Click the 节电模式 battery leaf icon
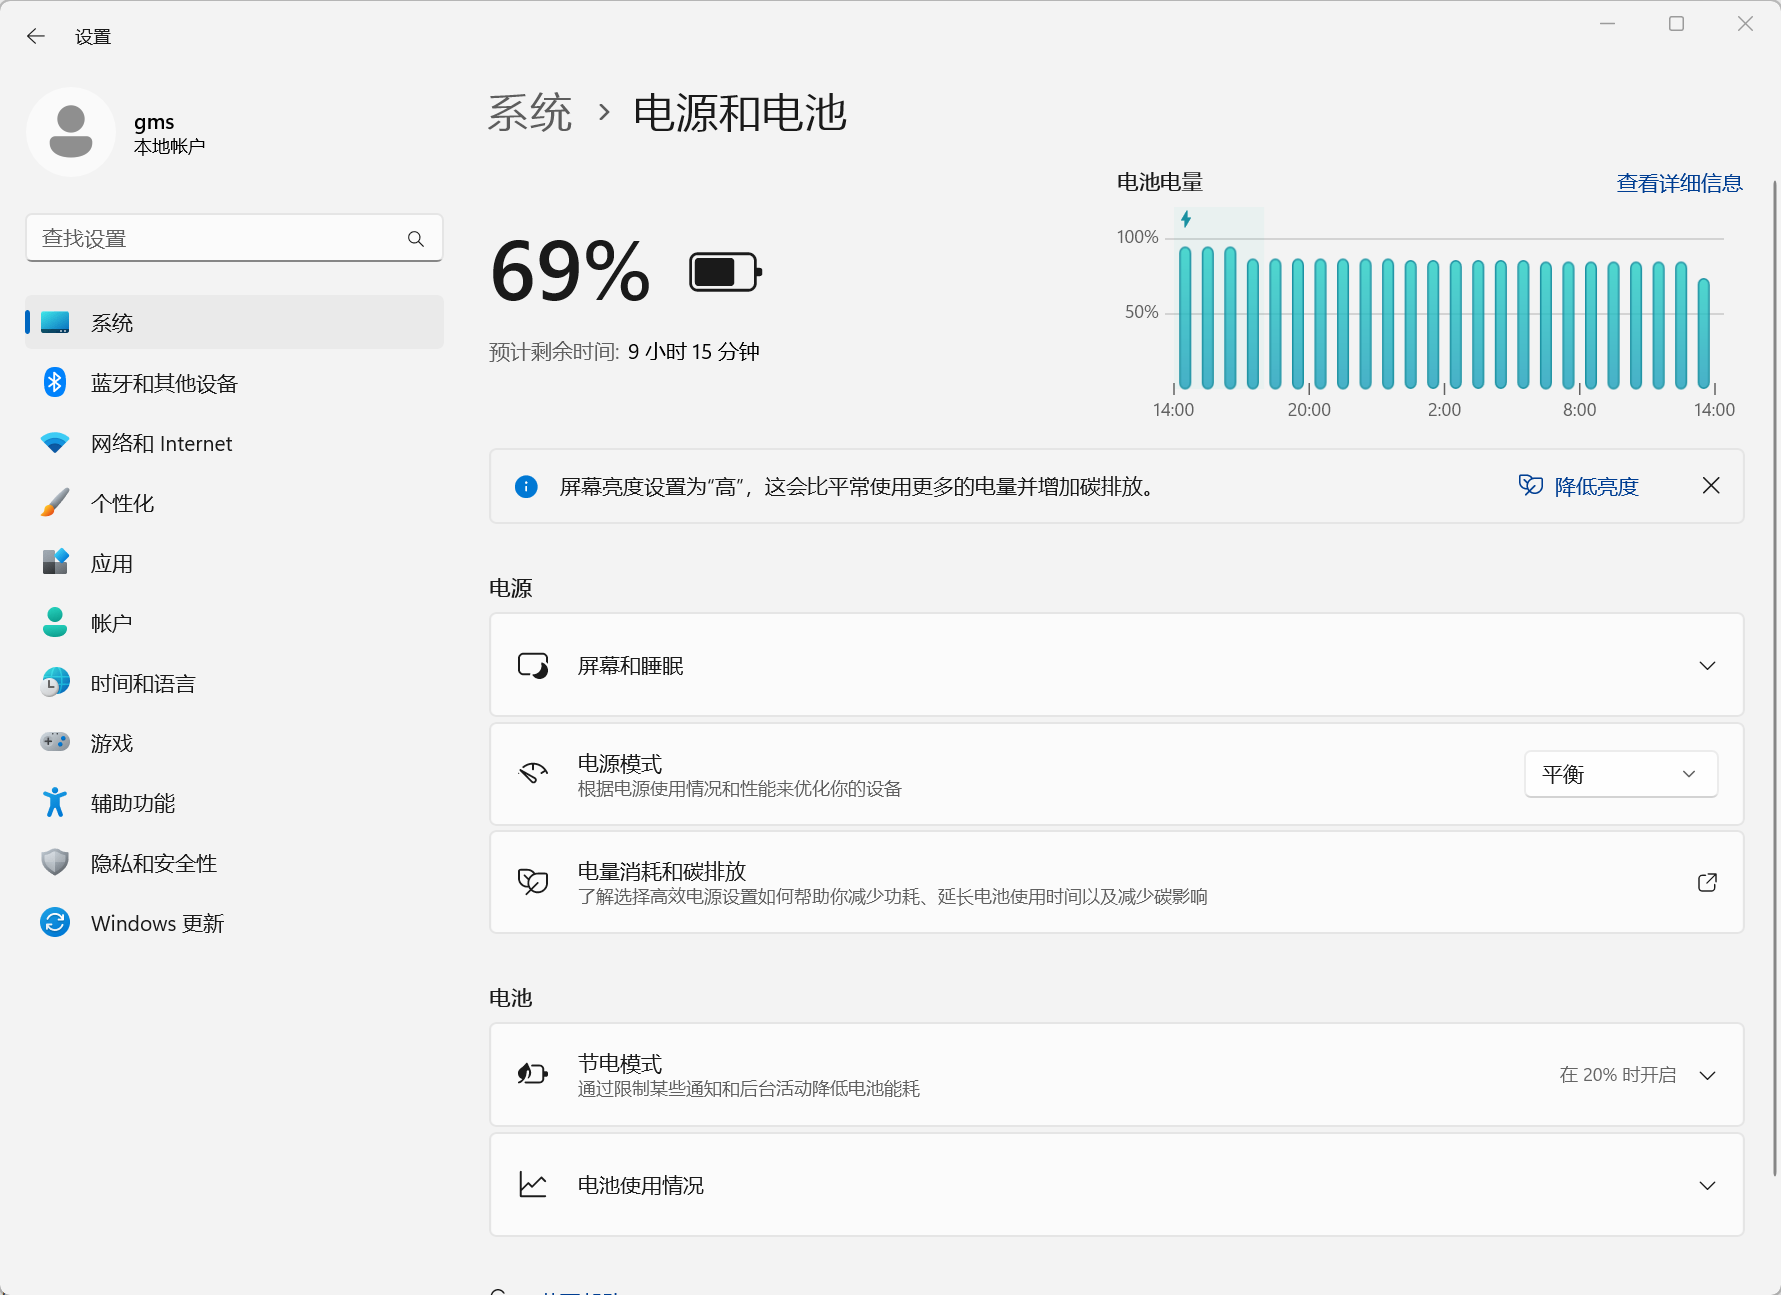This screenshot has width=1781, height=1295. [x=533, y=1074]
